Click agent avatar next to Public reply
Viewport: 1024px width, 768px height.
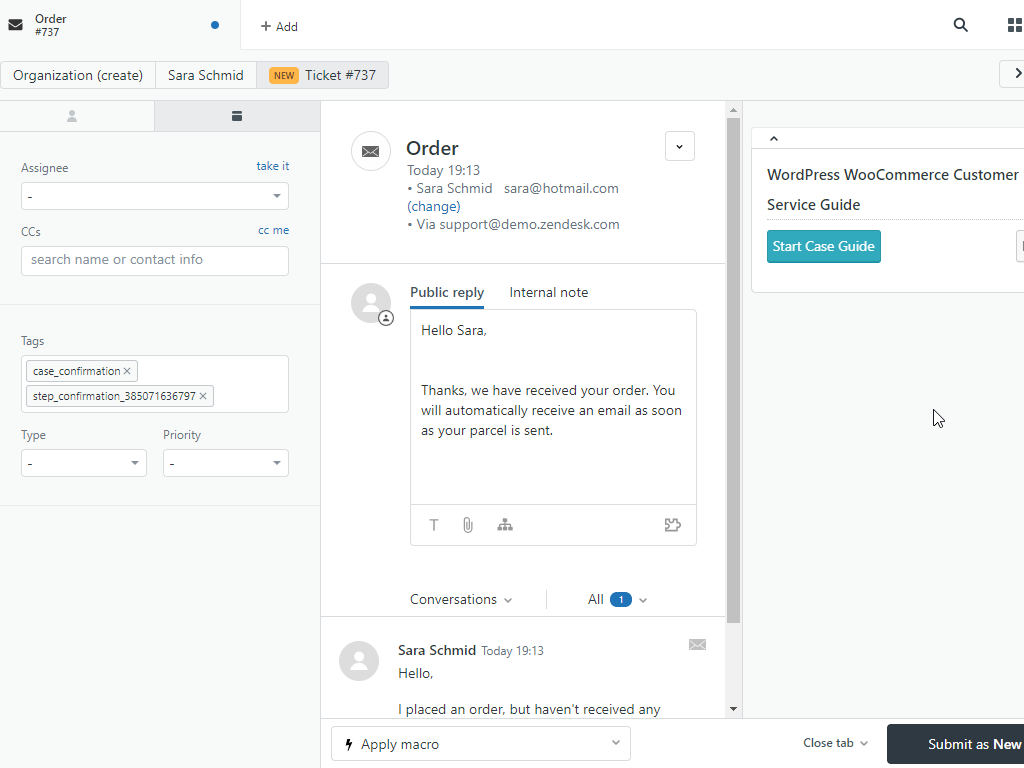371,303
